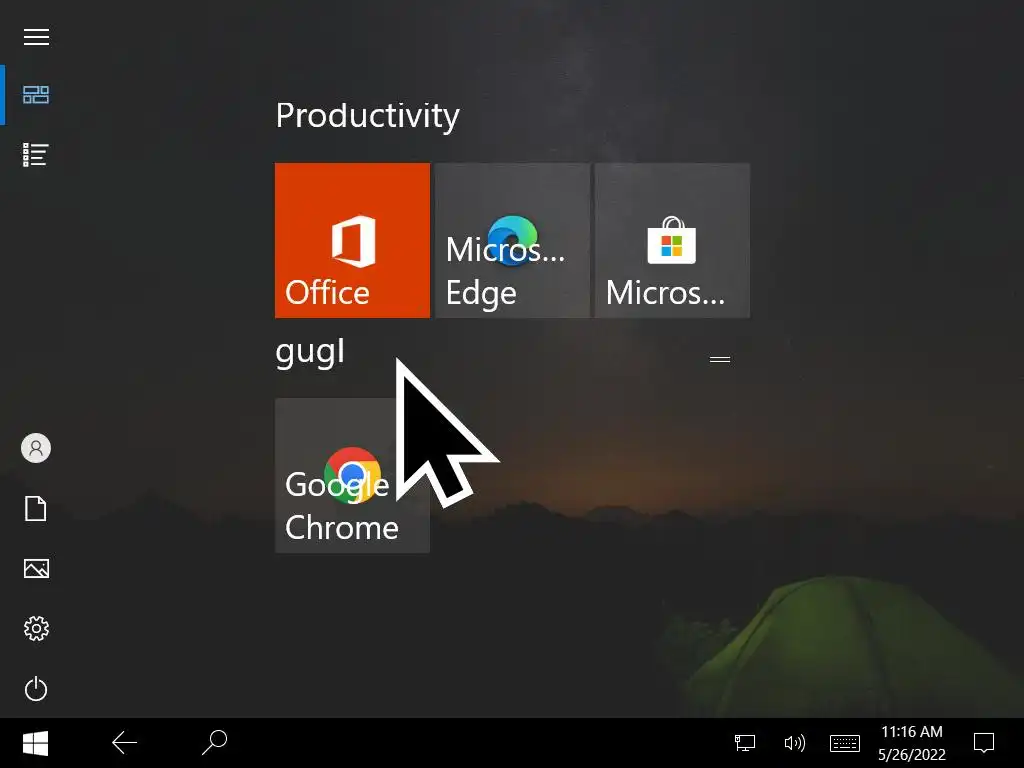The width and height of the screenshot is (1024, 768).
Task: Click the Power button icon
Action: click(x=36, y=689)
